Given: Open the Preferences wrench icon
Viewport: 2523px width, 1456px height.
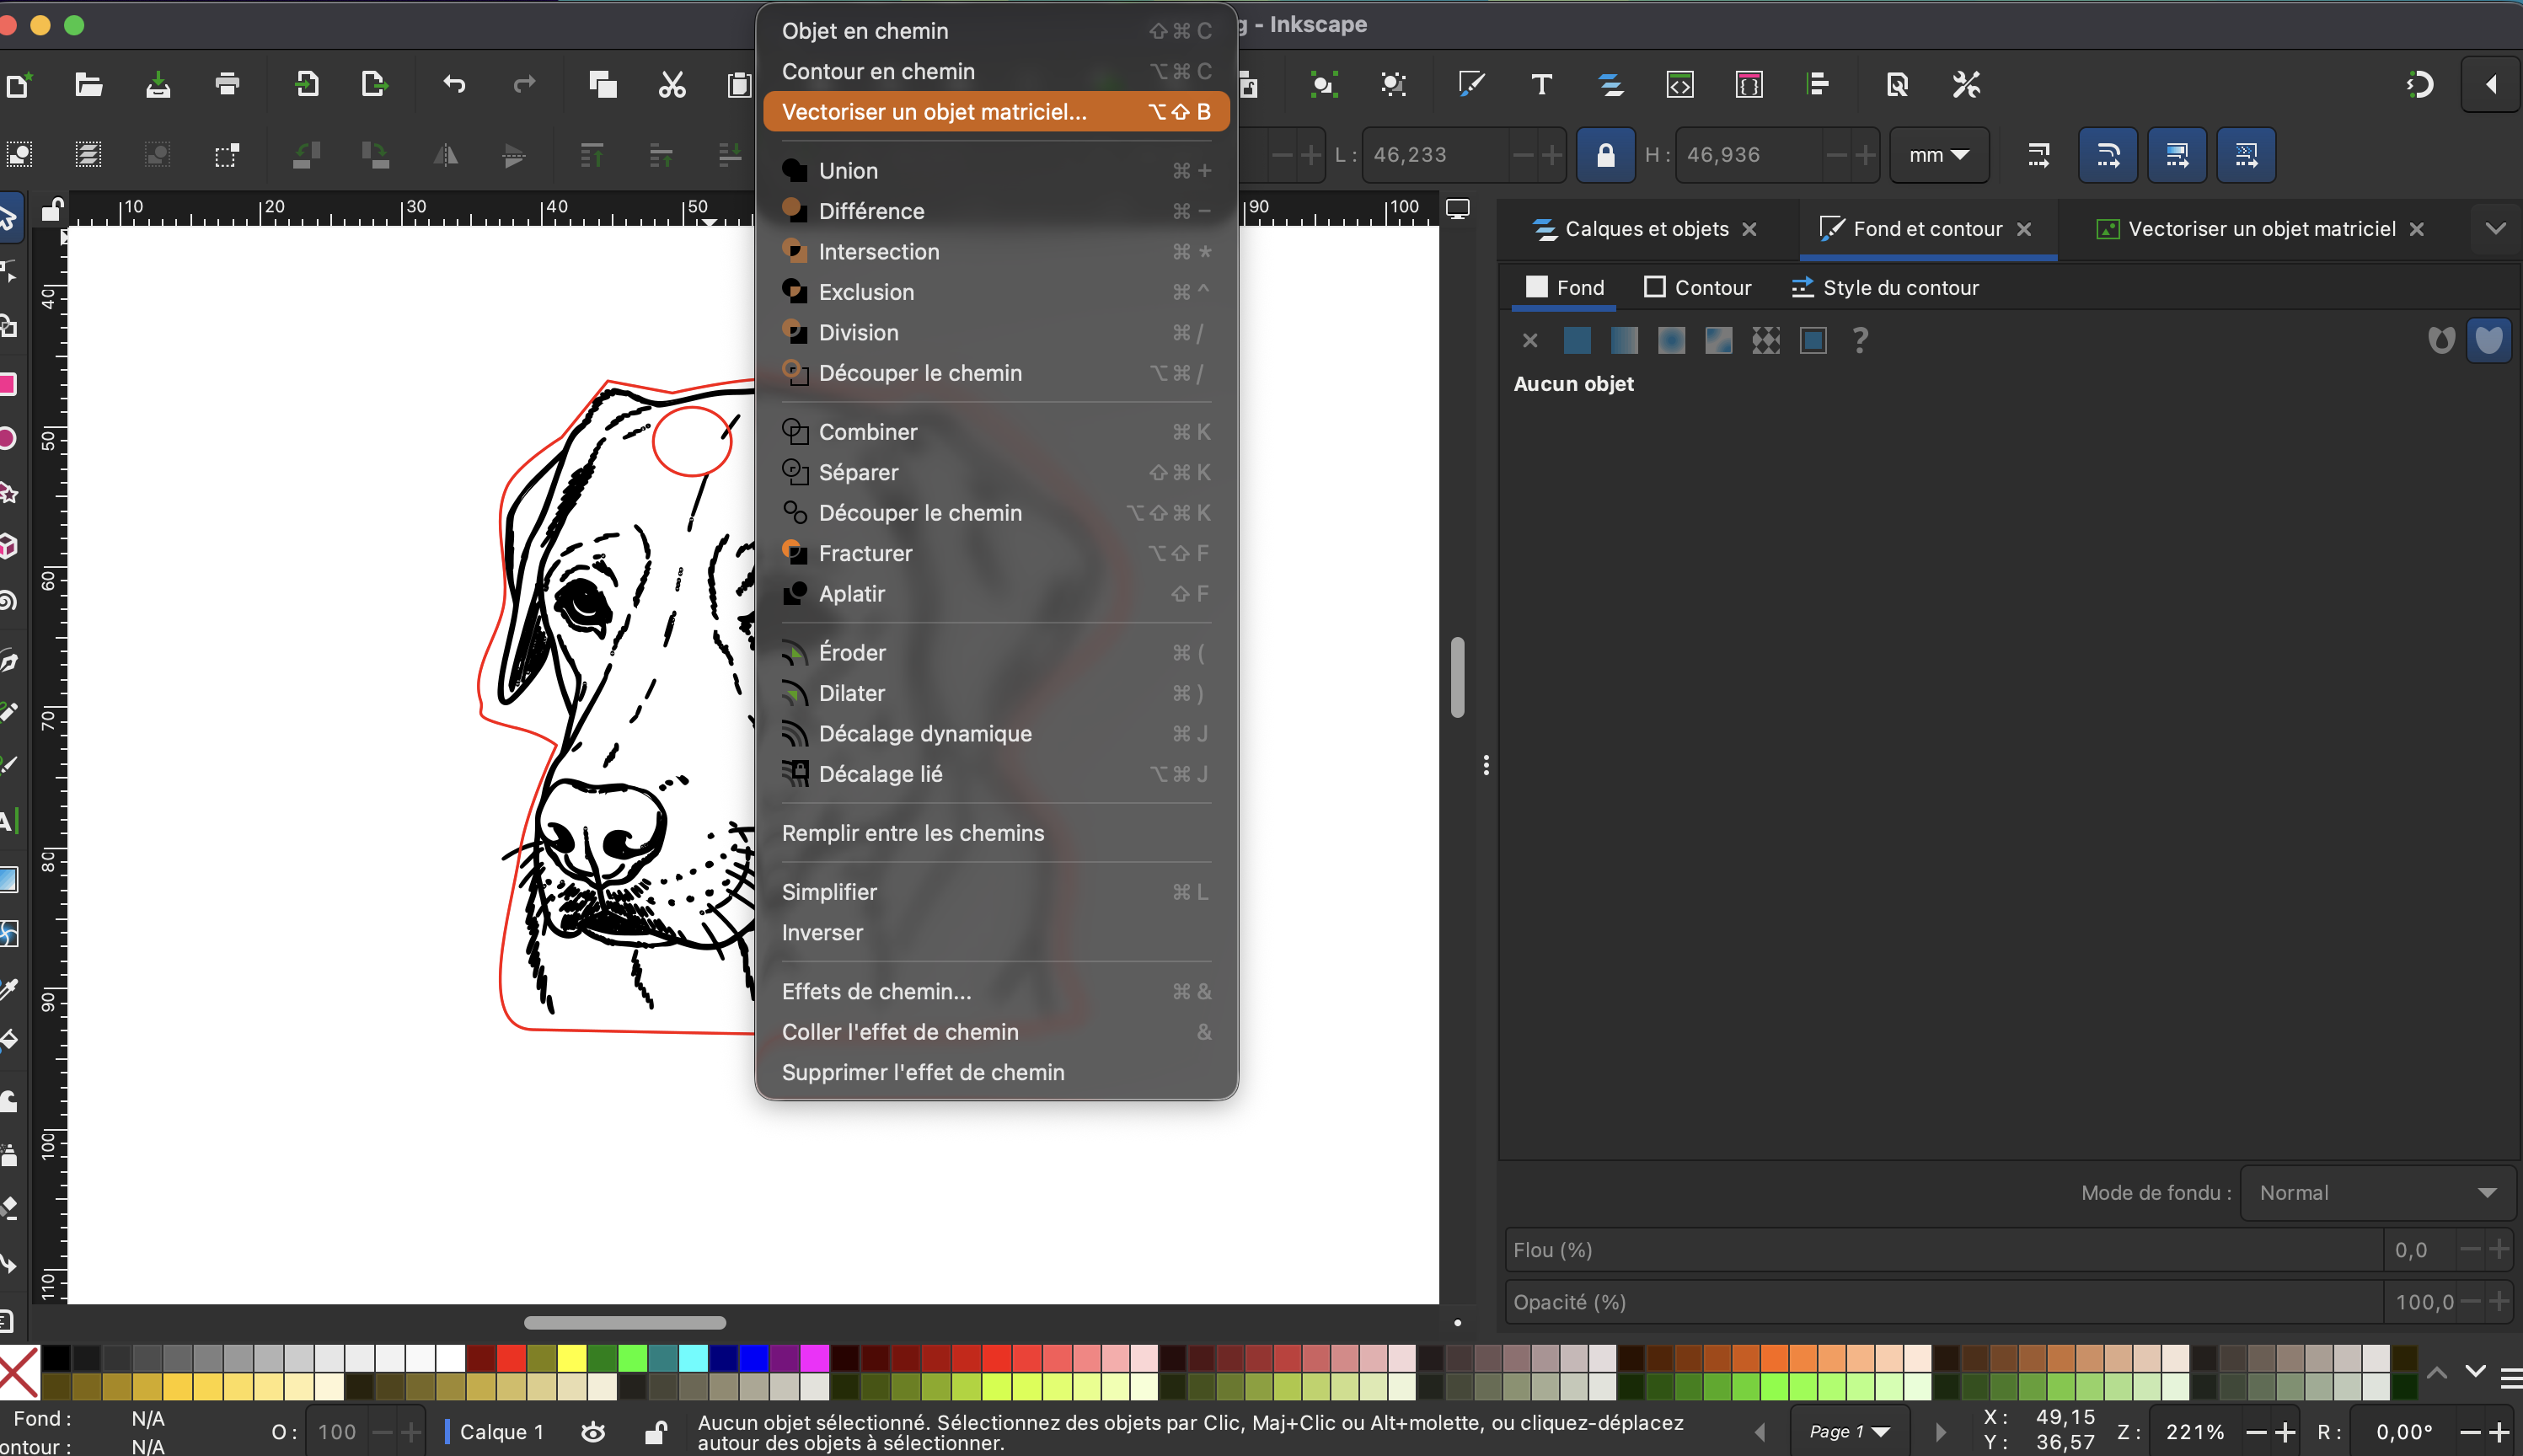Looking at the screenshot, I should click(1966, 84).
